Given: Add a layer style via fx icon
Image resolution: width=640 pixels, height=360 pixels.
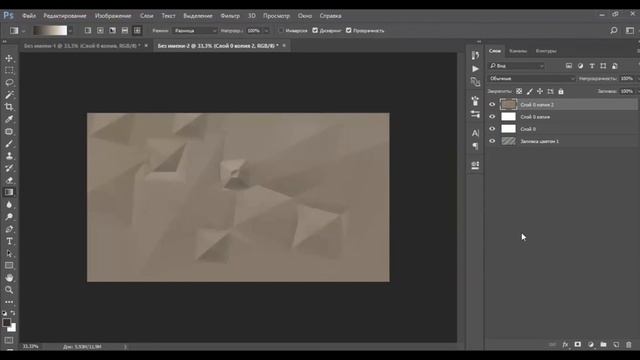Looking at the screenshot, I should [x=565, y=345].
